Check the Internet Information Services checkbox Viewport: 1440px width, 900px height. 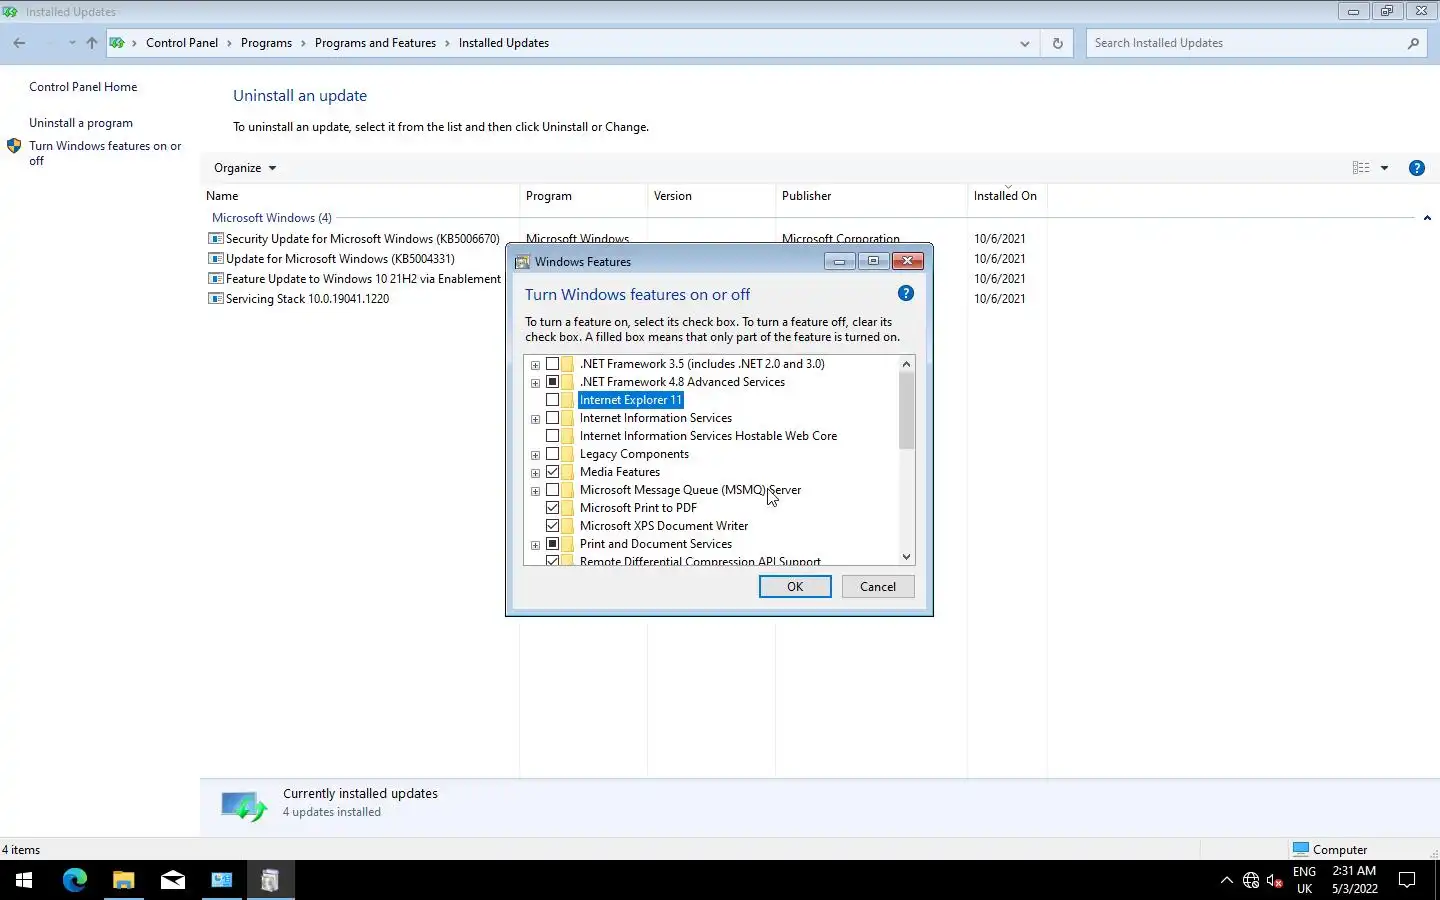tap(552, 418)
